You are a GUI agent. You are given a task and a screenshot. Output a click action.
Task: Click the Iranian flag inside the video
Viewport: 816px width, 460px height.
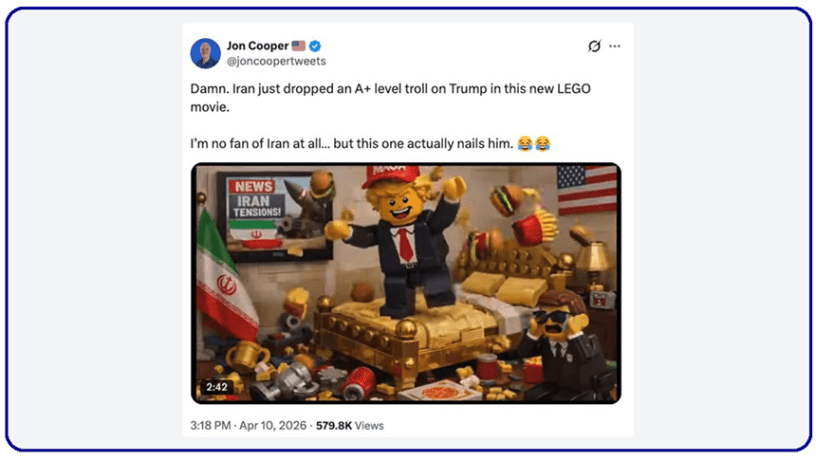(x=225, y=275)
